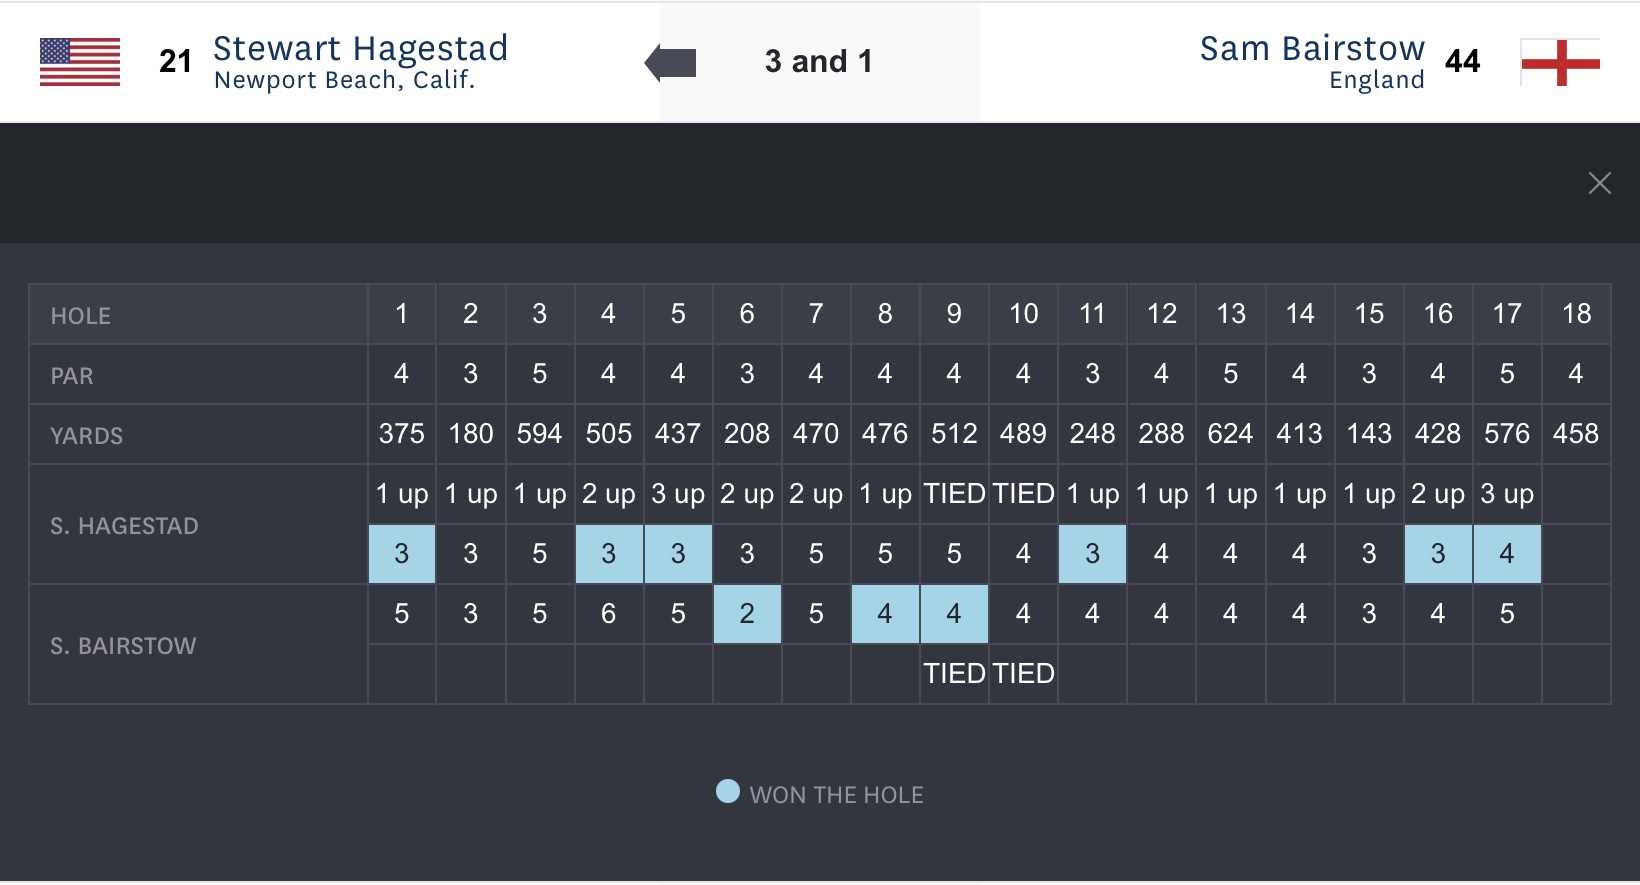1640x885 pixels.
Task: Click the England flag icon
Action: [x=1560, y=62]
